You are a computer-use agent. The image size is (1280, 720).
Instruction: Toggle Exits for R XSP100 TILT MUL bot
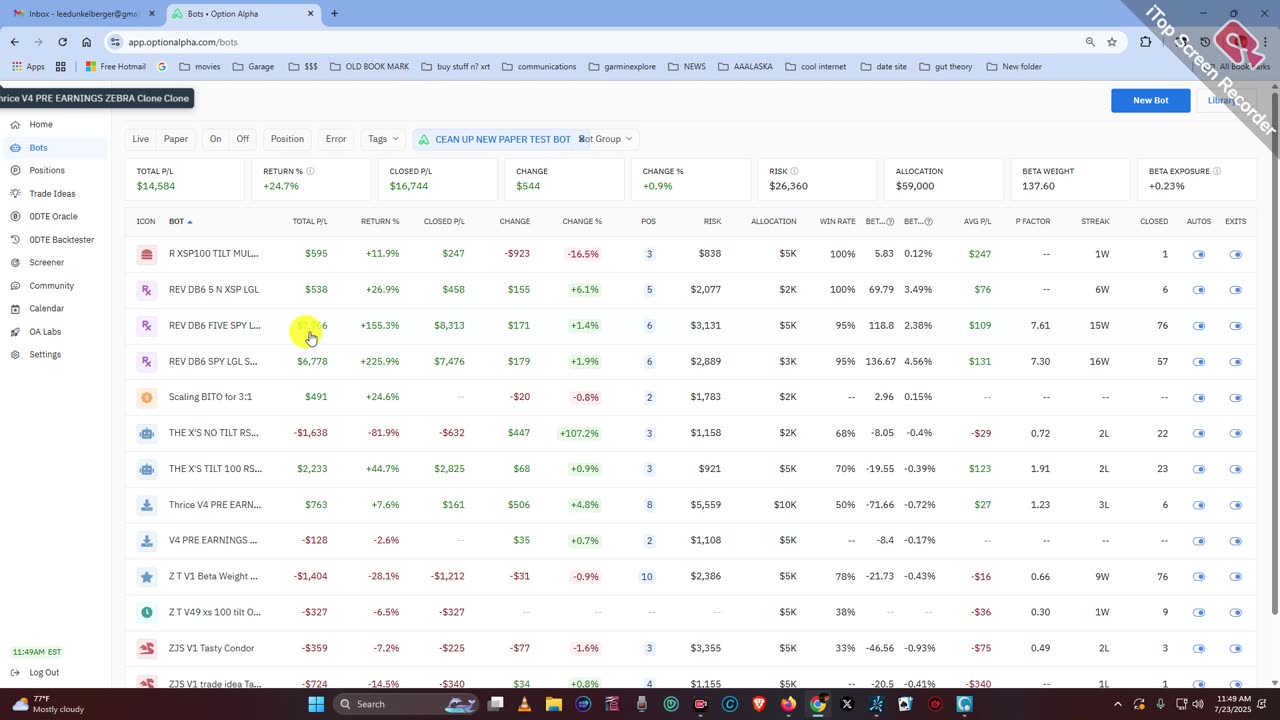[1236, 254]
